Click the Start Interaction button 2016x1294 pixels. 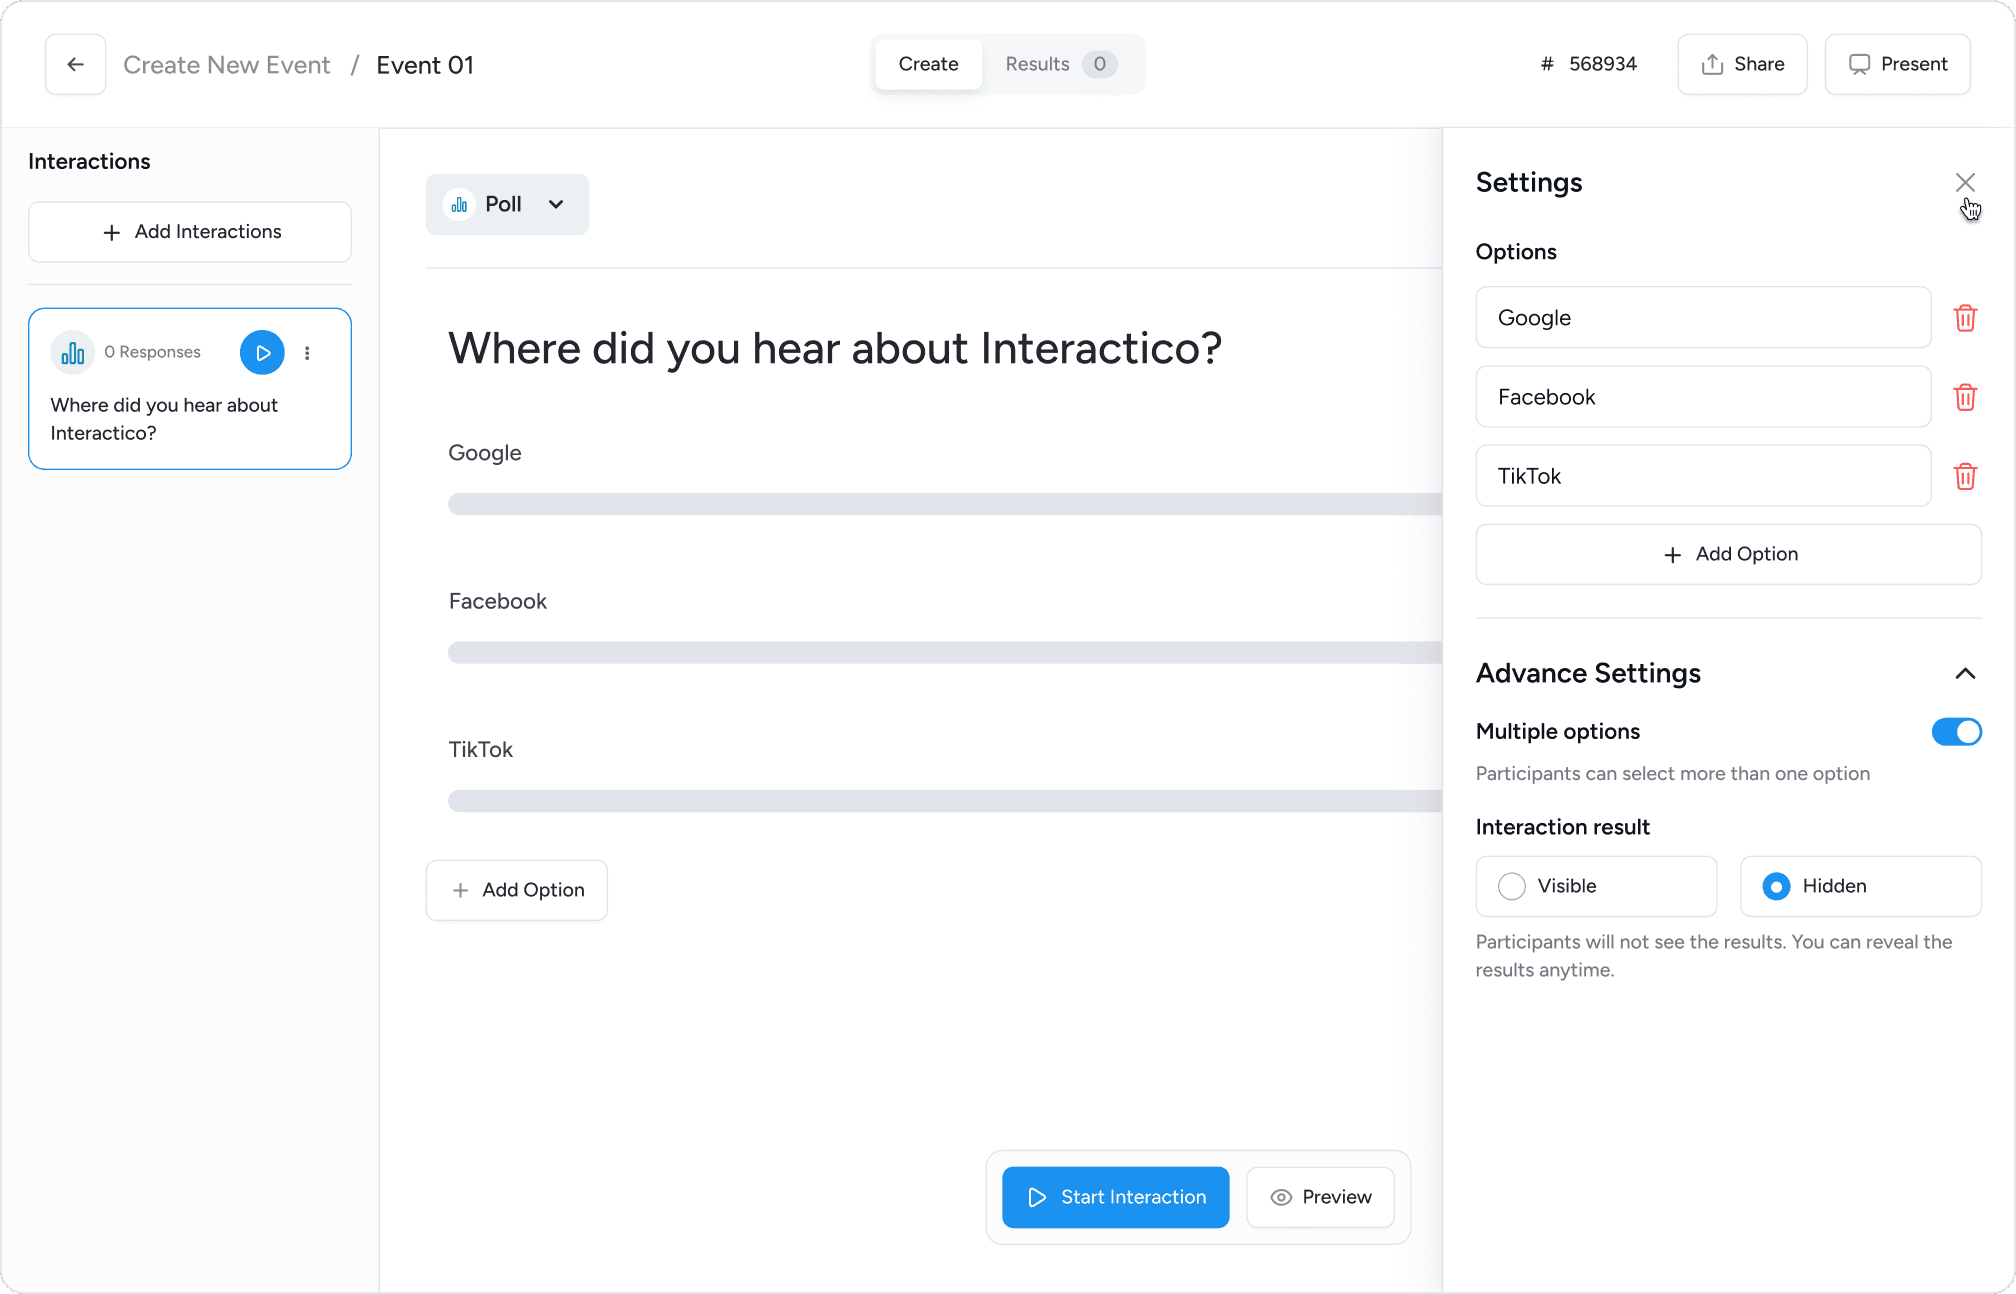click(x=1115, y=1197)
